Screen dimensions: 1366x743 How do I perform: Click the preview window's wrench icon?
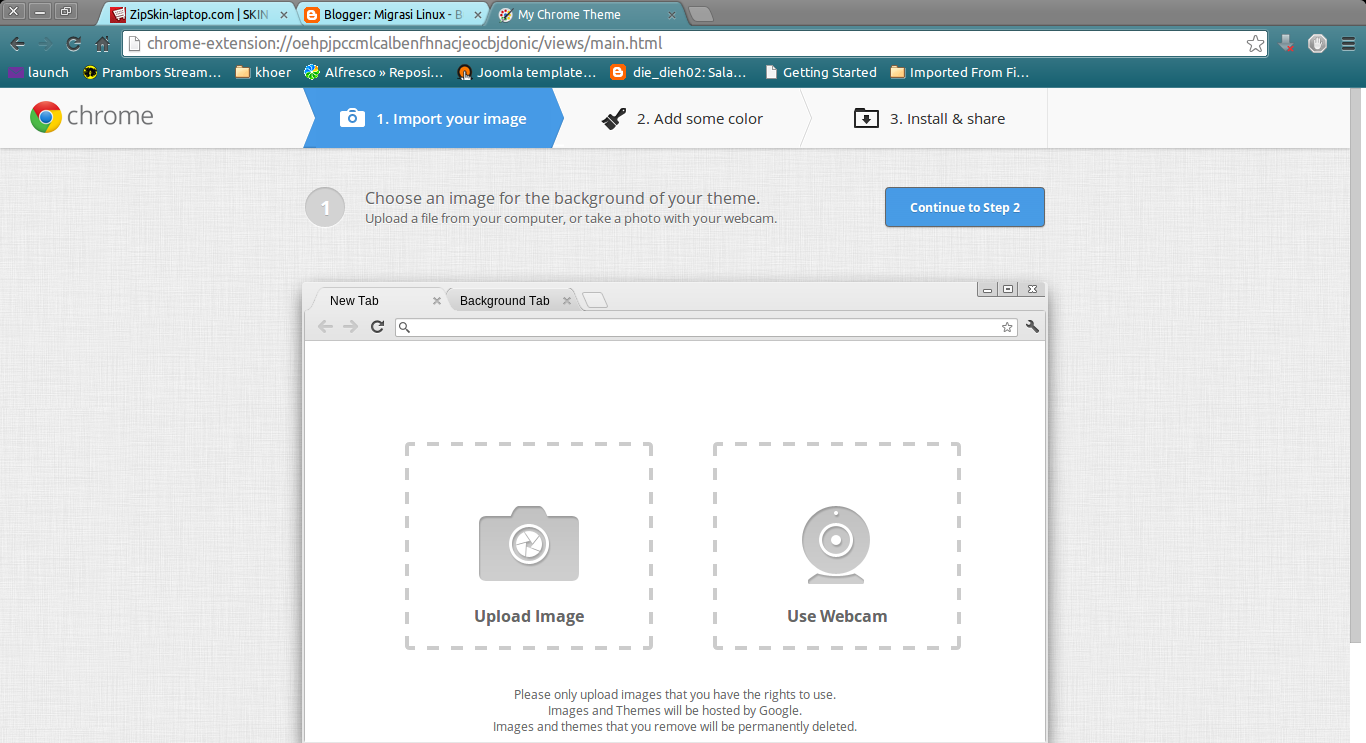[1033, 326]
